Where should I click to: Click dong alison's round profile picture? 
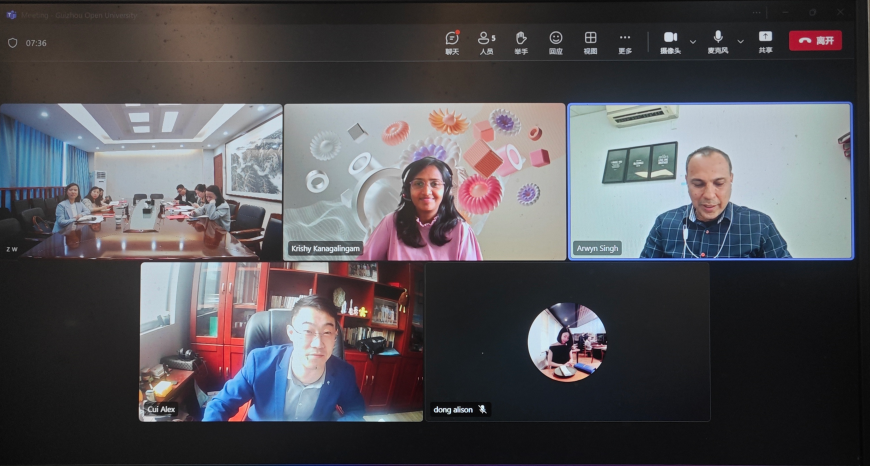(567, 342)
